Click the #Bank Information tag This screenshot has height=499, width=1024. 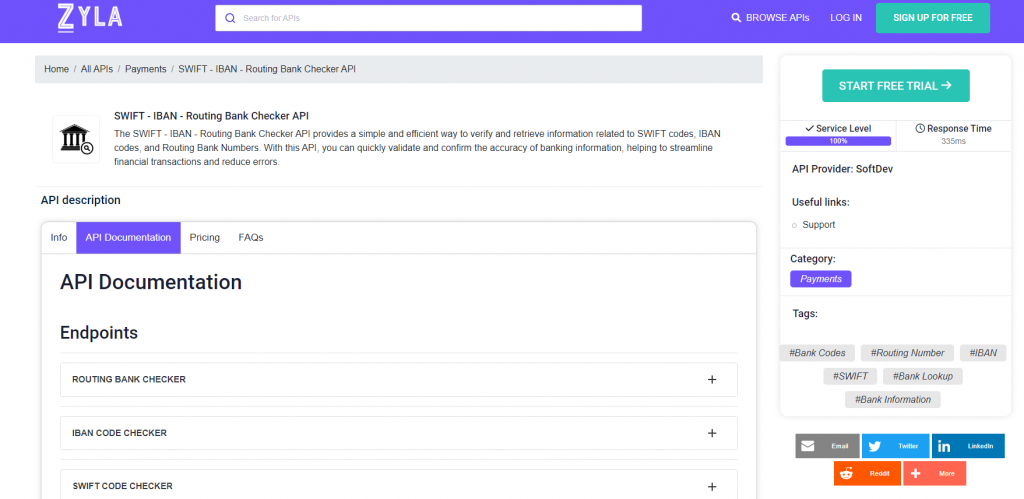[x=893, y=400]
